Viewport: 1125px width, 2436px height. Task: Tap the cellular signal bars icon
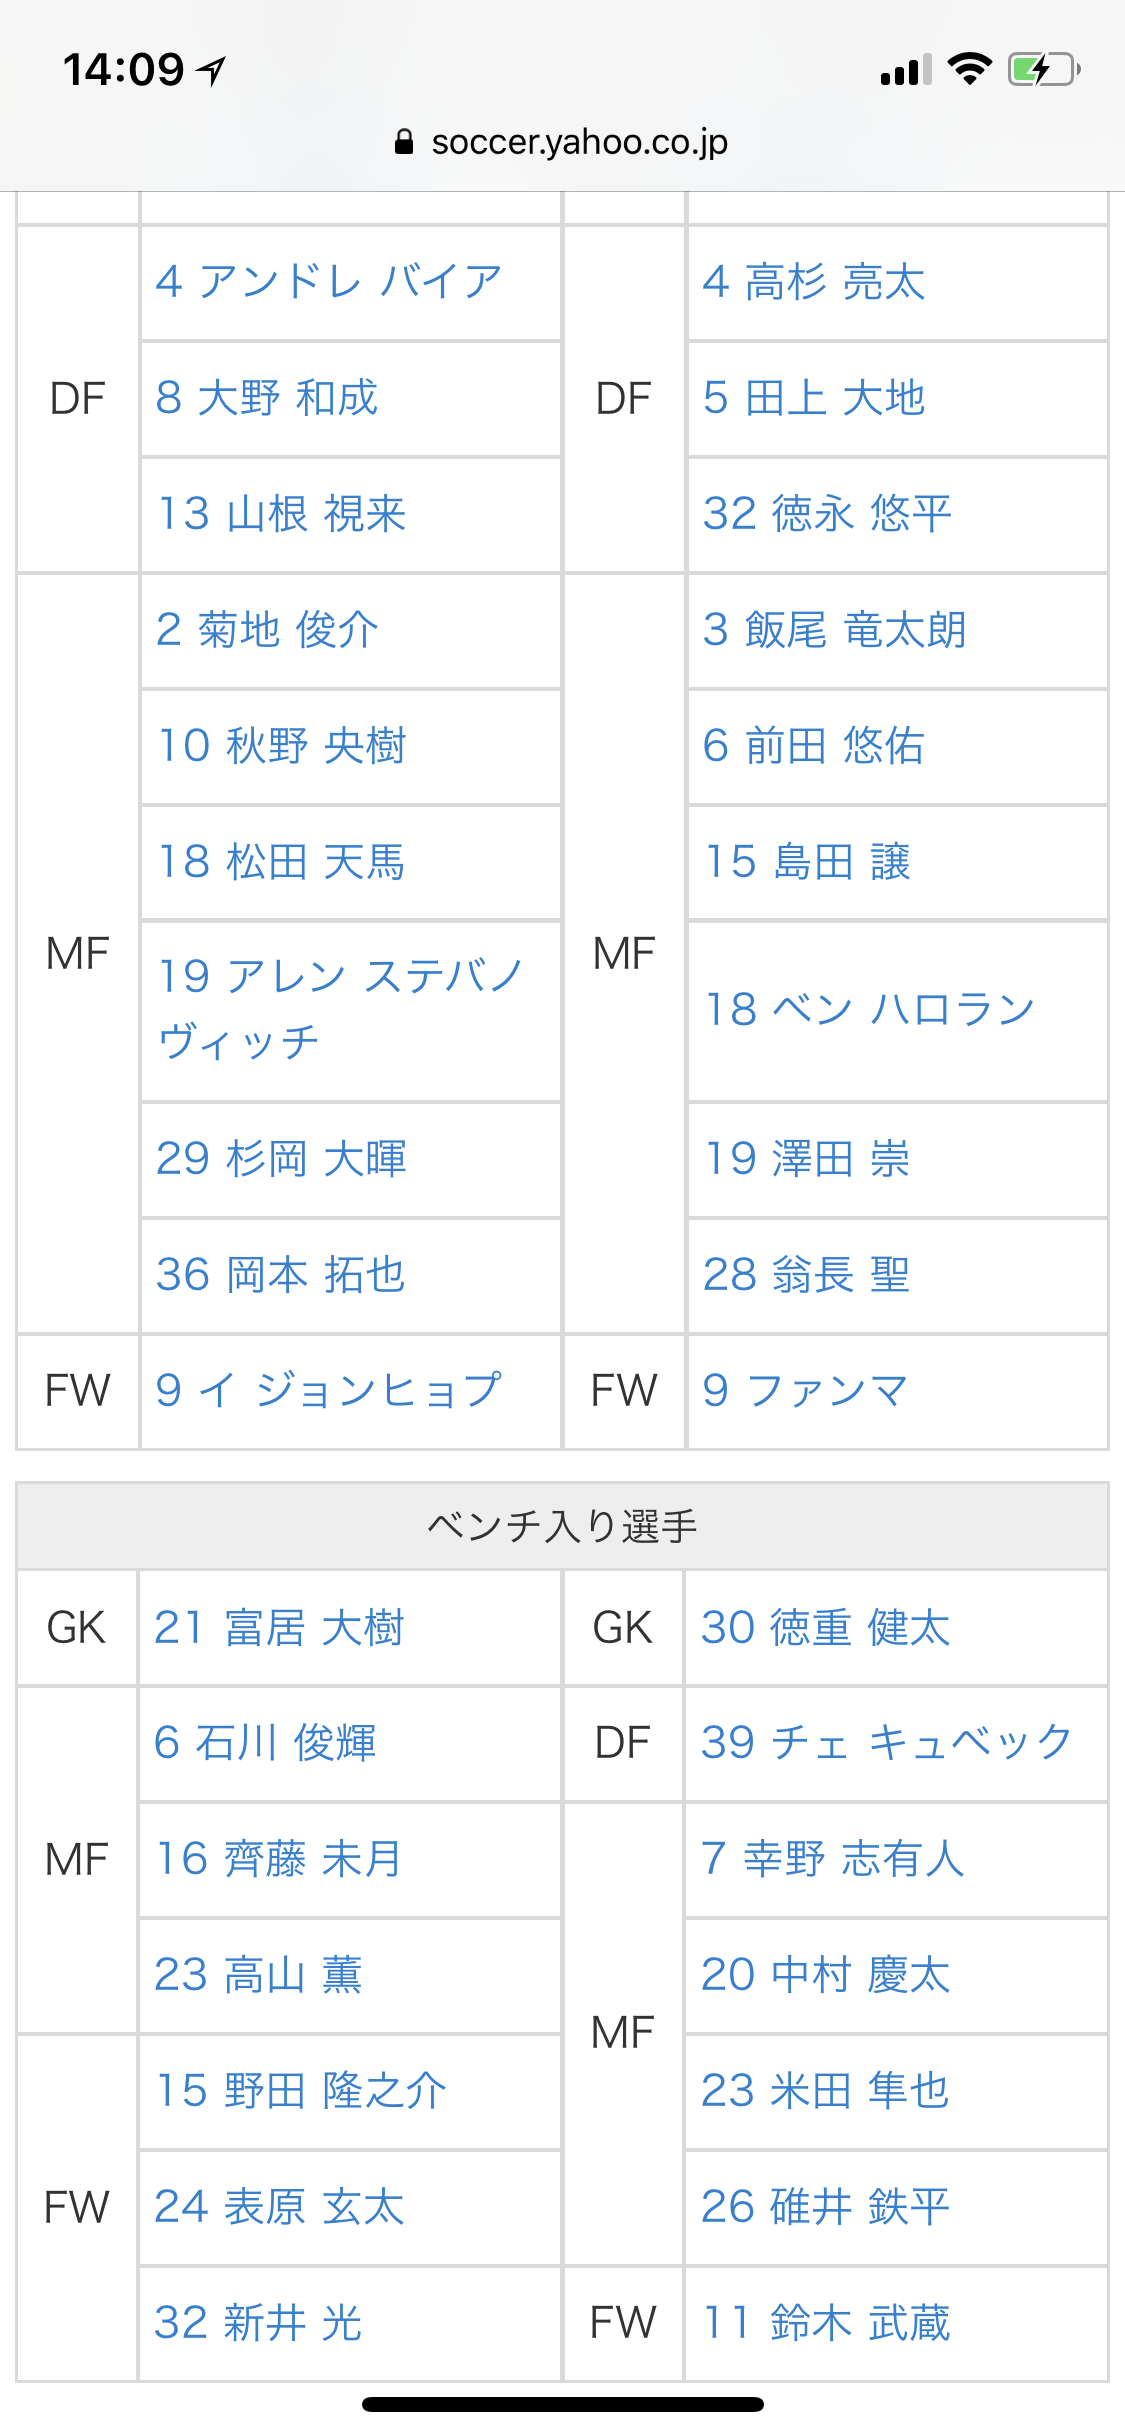tap(905, 70)
